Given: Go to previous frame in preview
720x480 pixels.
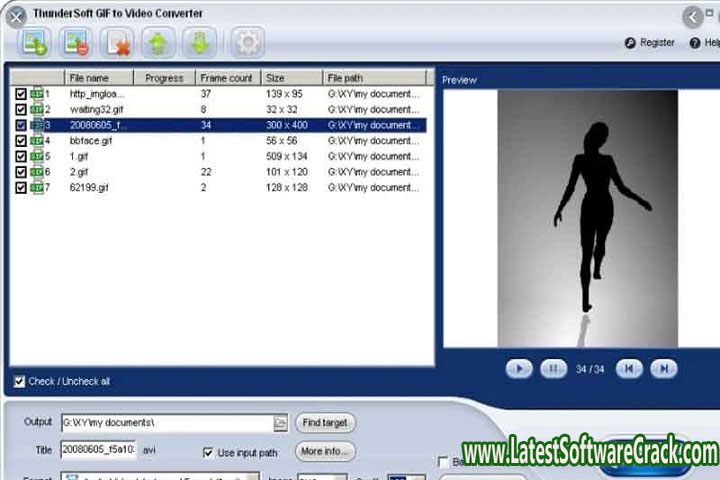Looking at the screenshot, I should pos(629,368).
